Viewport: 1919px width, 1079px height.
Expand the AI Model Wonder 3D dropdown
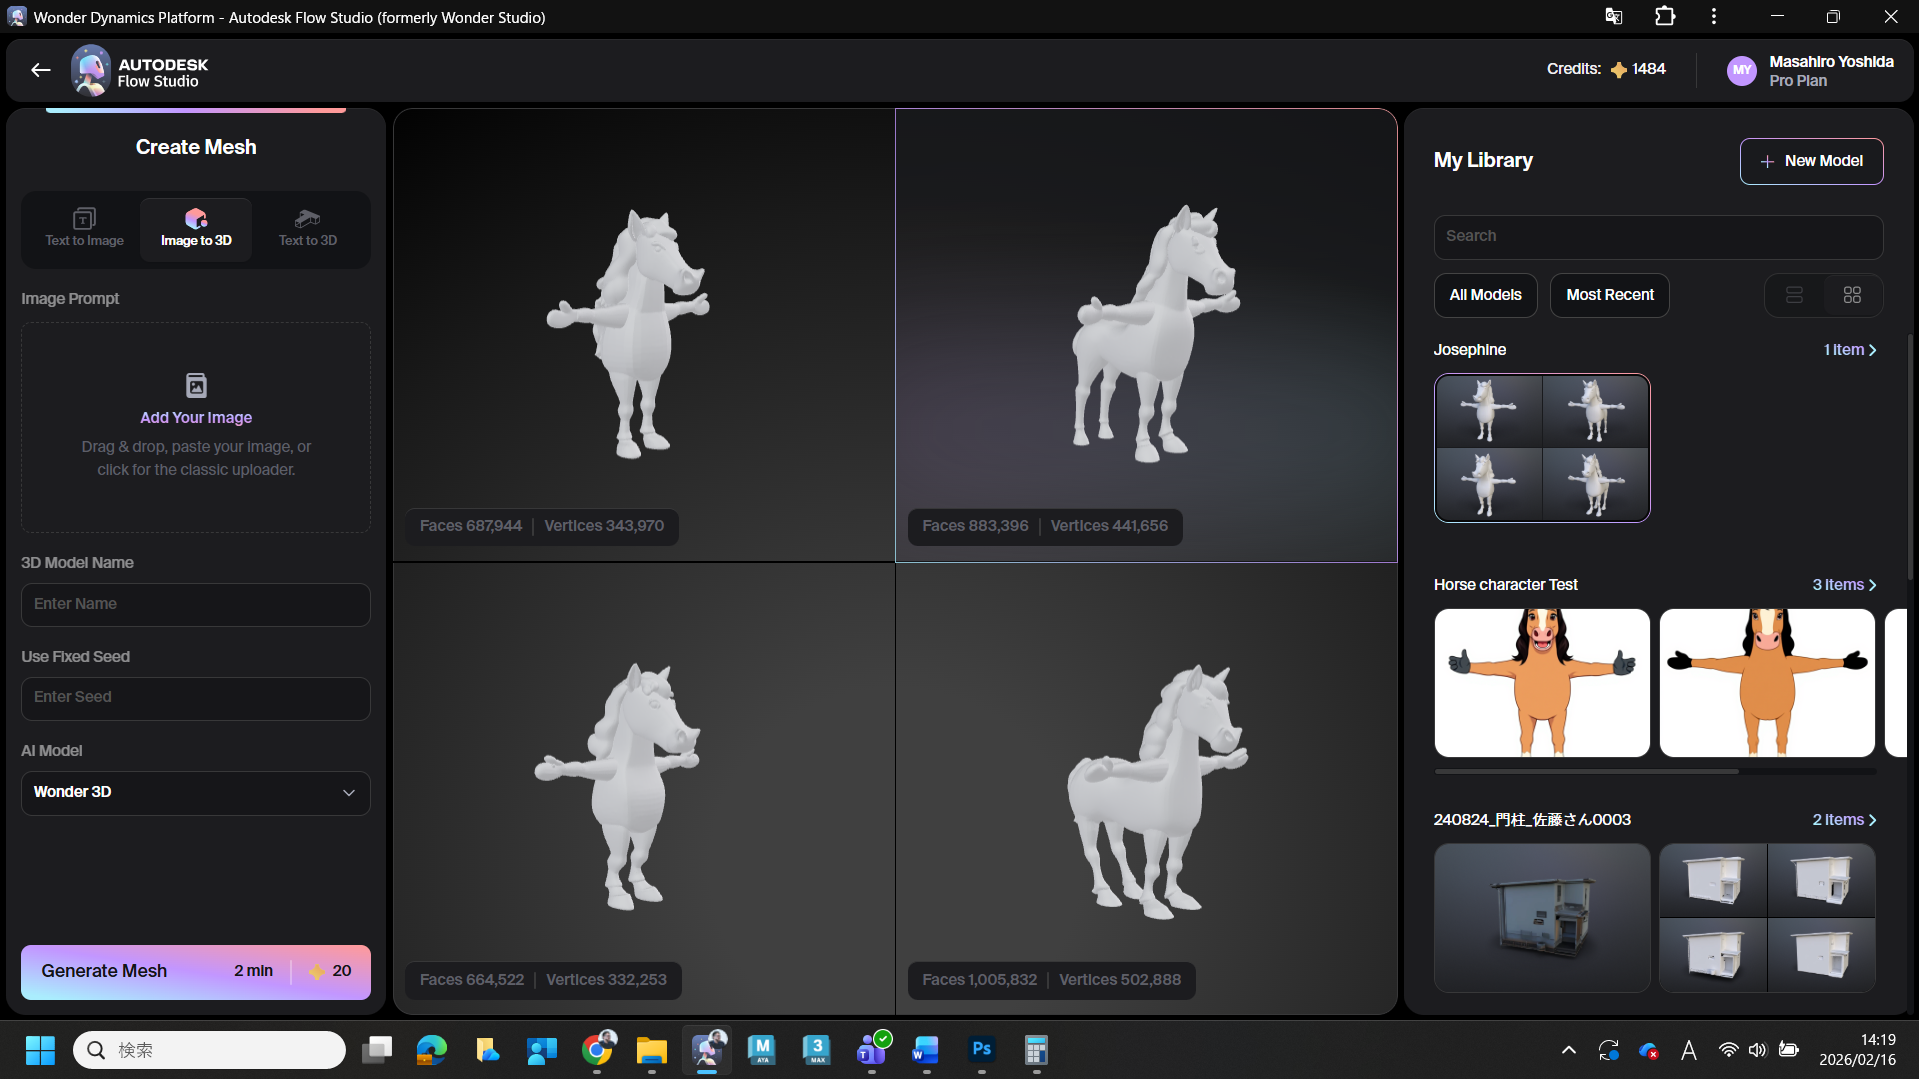point(196,792)
